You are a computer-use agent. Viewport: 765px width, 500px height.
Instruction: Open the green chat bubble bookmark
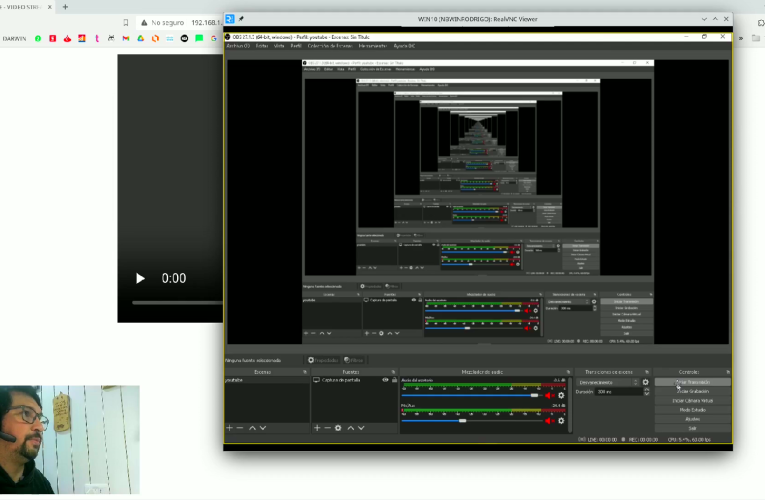(x=199, y=39)
